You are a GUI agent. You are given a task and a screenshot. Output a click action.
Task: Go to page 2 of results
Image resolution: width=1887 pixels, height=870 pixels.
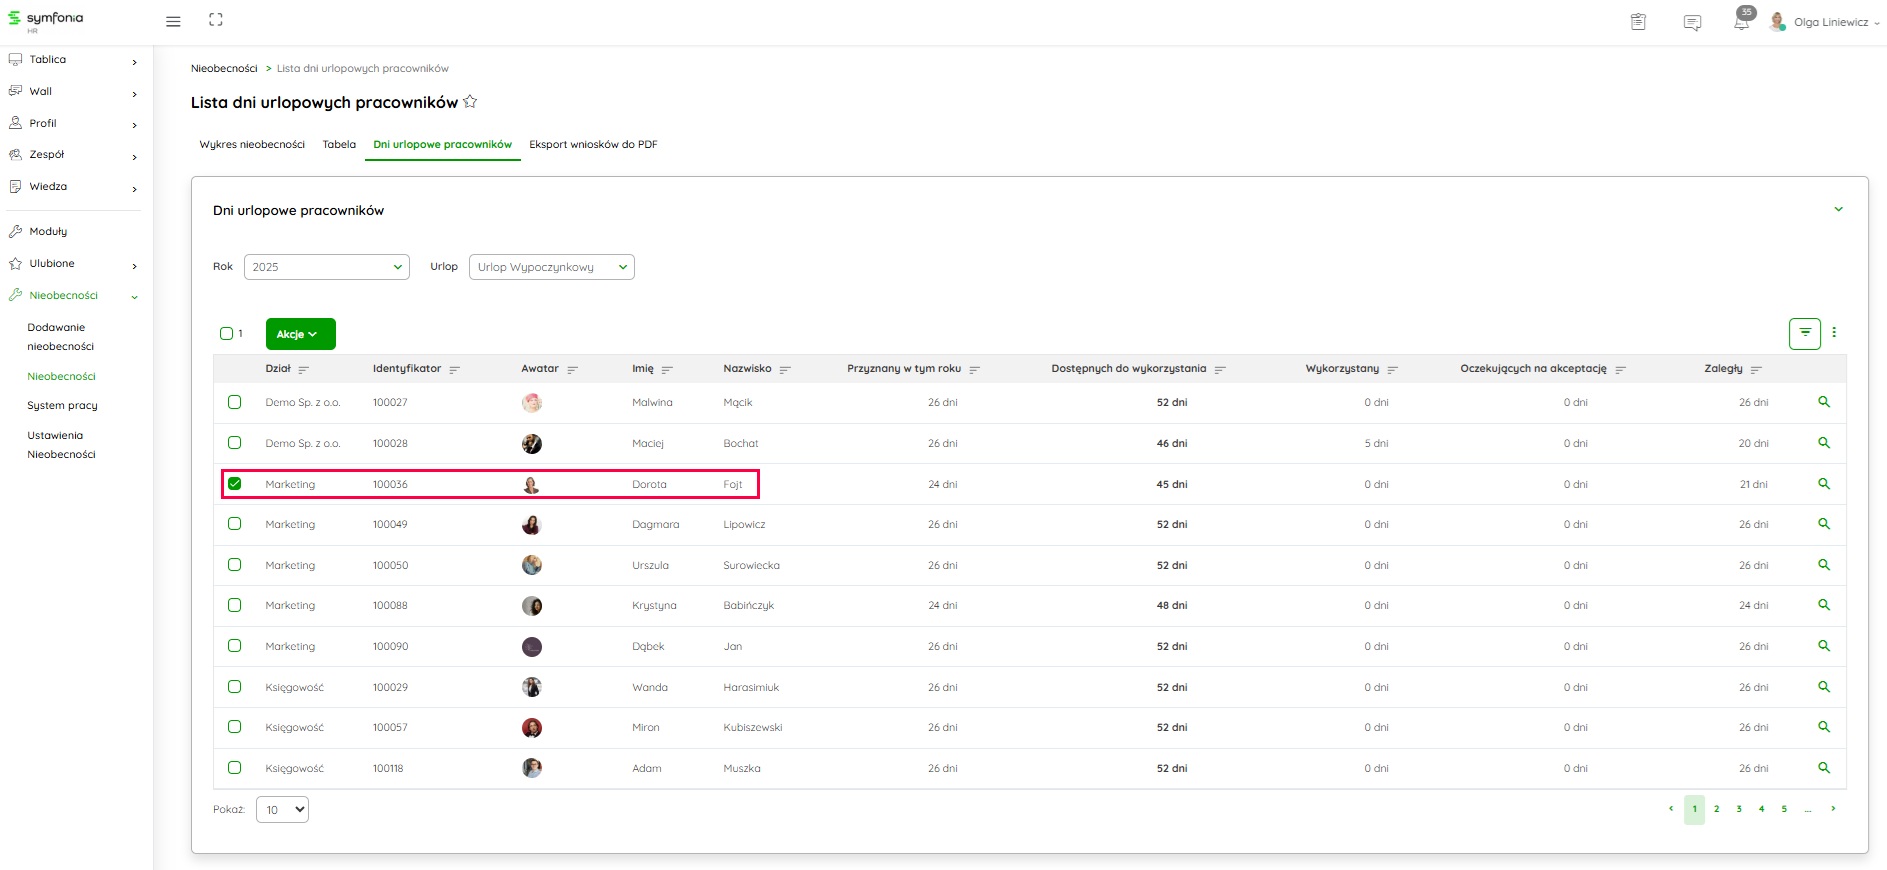[x=1716, y=809]
